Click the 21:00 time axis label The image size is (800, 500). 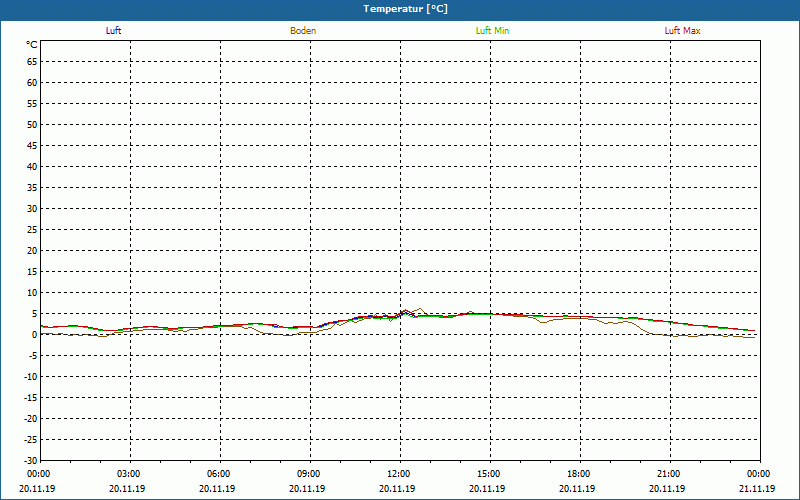pos(667,474)
